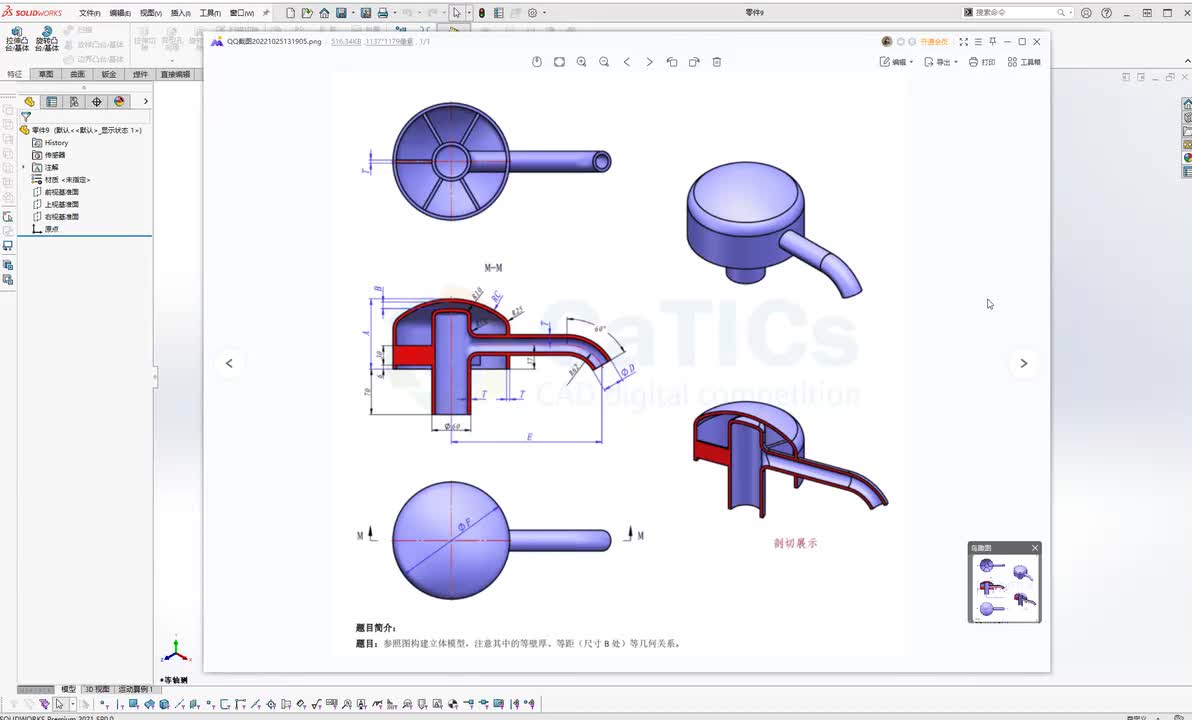
Task: Click the 鸟瞰图 navigator thumbnail
Action: (x=1004, y=588)
